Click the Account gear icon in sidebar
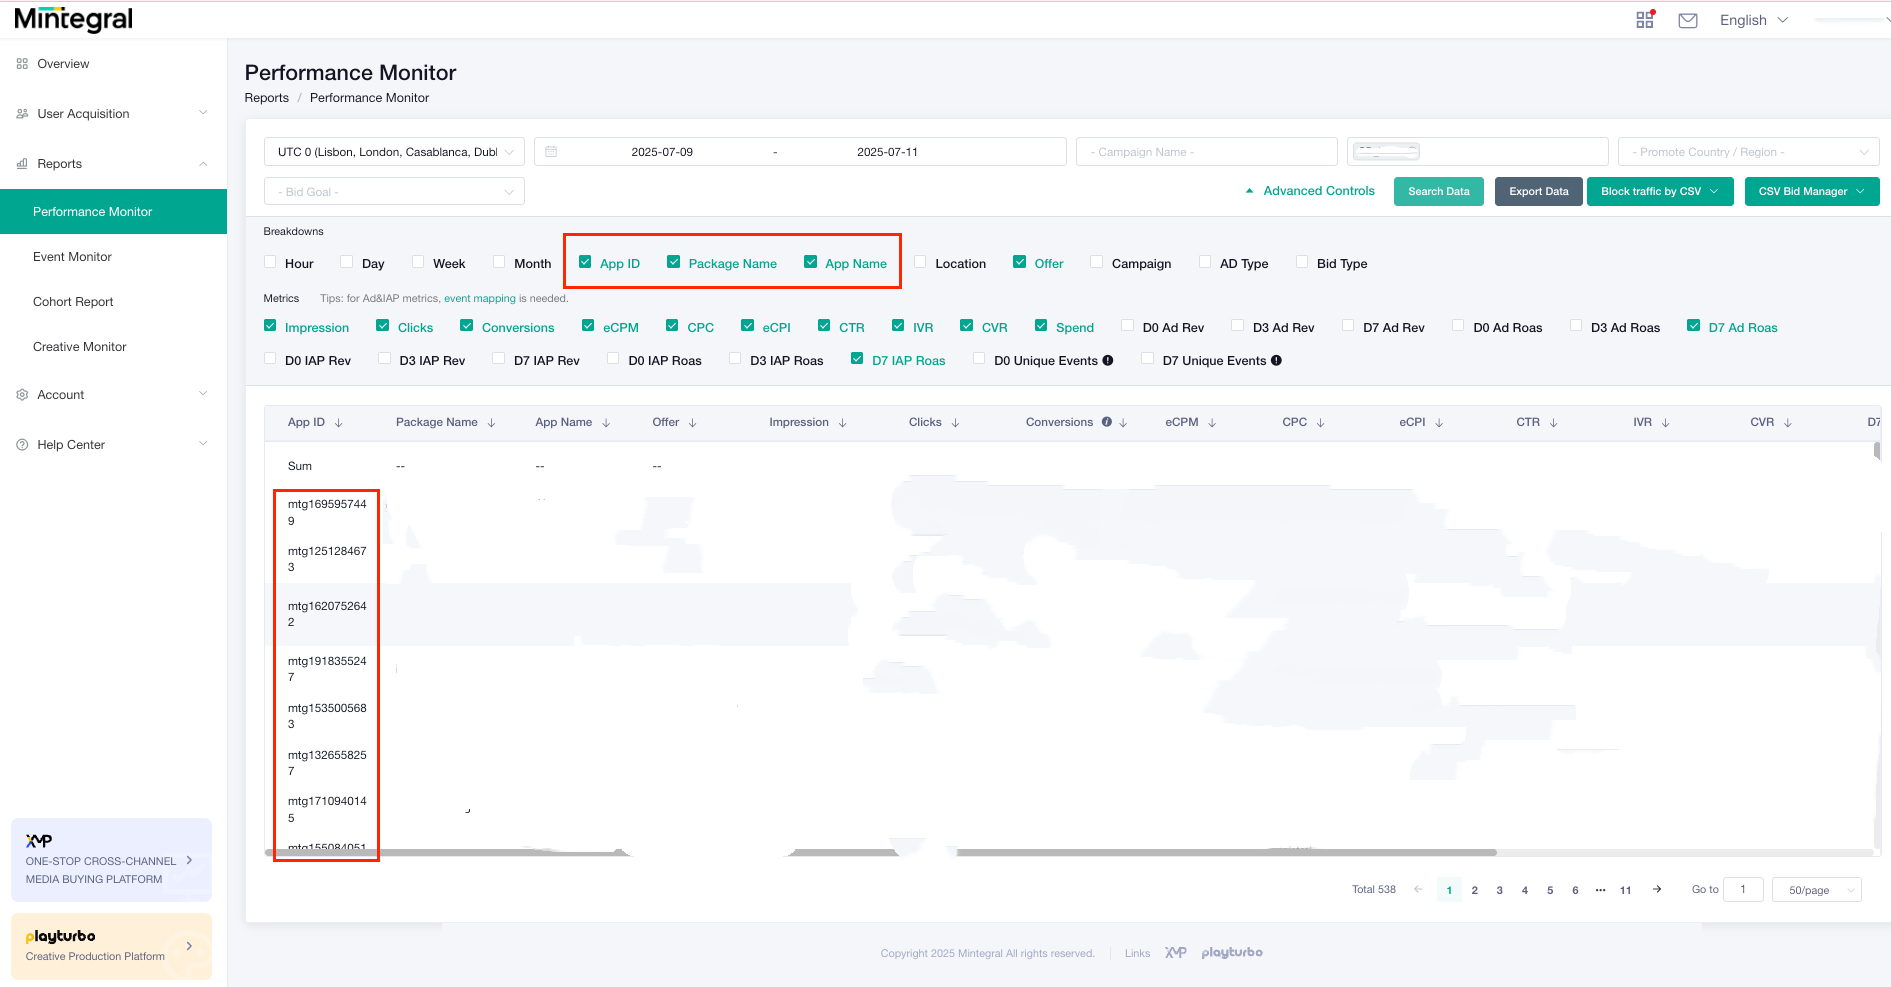1891x987 pixels. click(21, 394)
